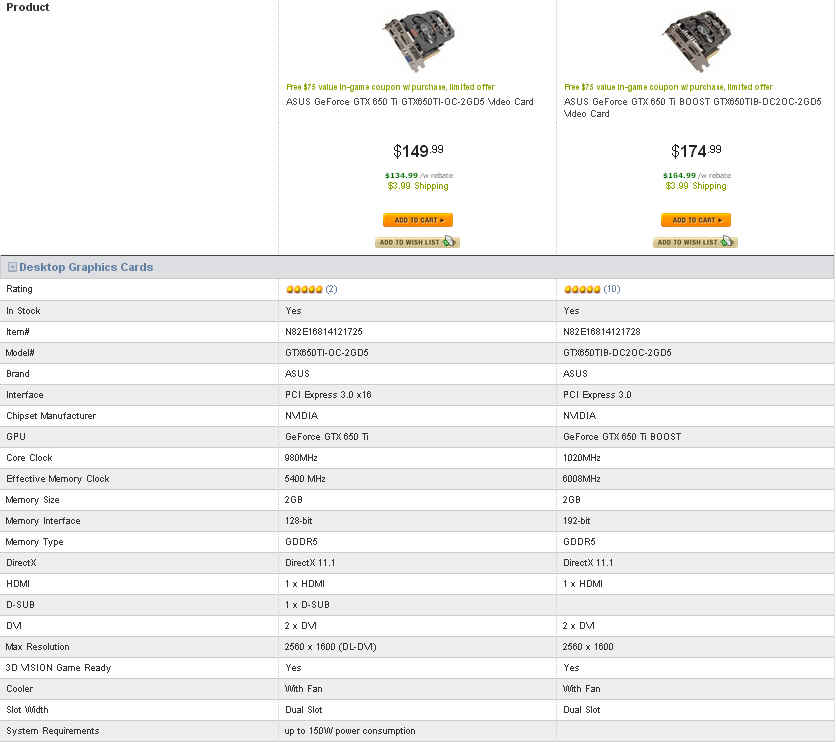This screenshot has width=836, height=742.
Task: Click the $174.99 price
Action: pos(695,151)
